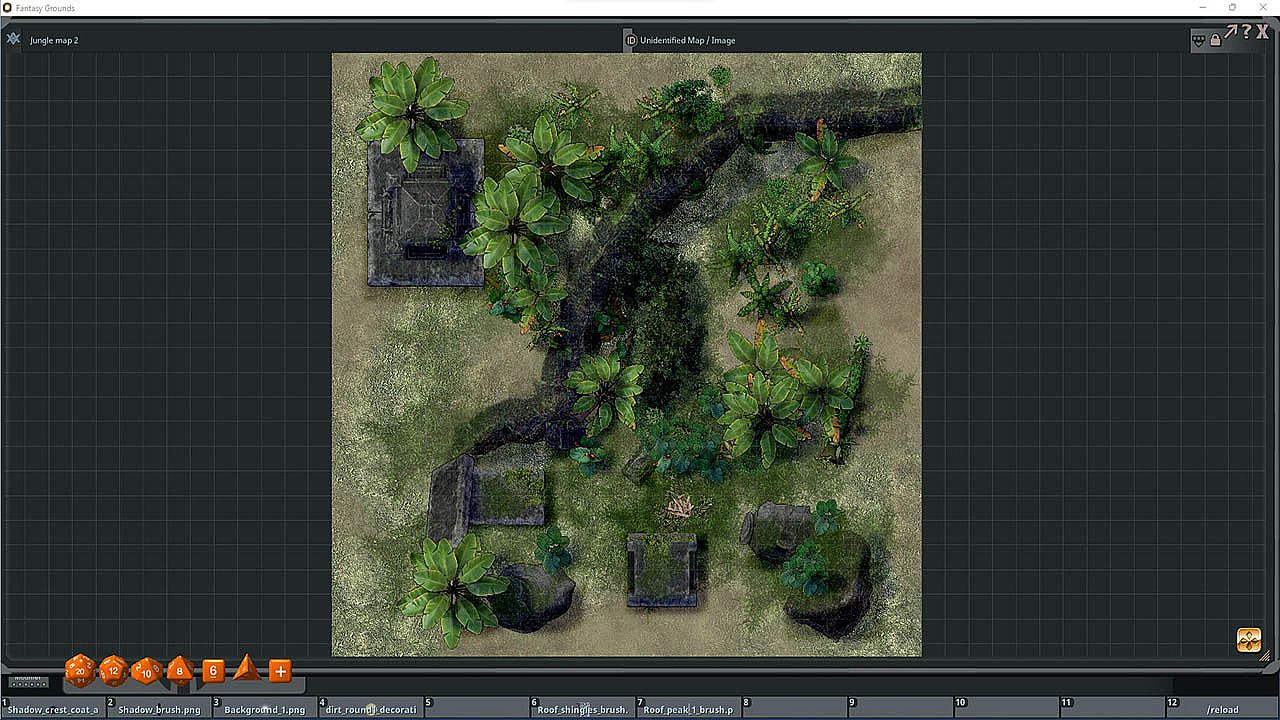Toggle the image lock padlock
Screen dimensions: 1280x720
1215,40
